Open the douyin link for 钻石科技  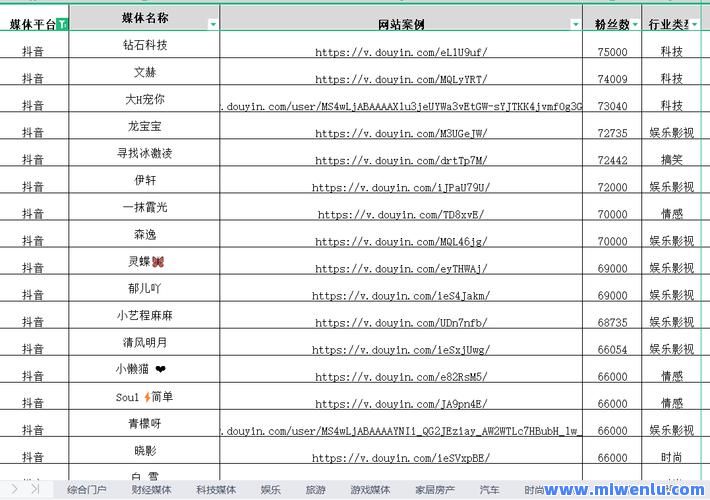(x=401, y=52)
